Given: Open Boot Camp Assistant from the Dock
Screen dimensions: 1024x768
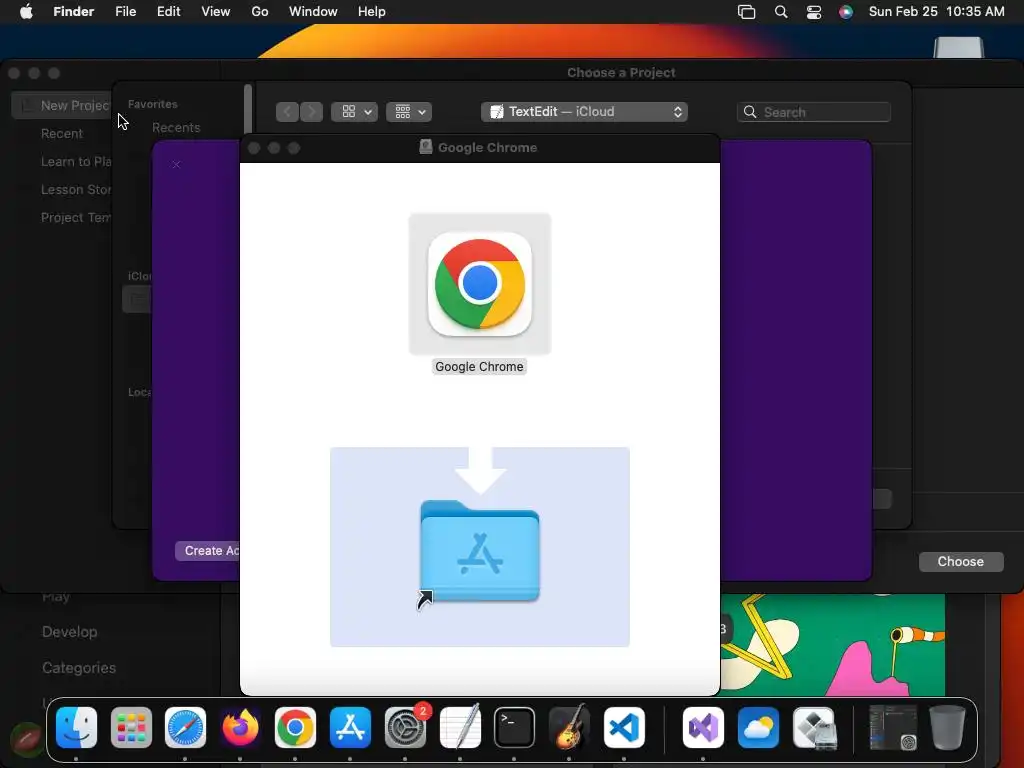Looking at the screenshot, I should [814, 728].
